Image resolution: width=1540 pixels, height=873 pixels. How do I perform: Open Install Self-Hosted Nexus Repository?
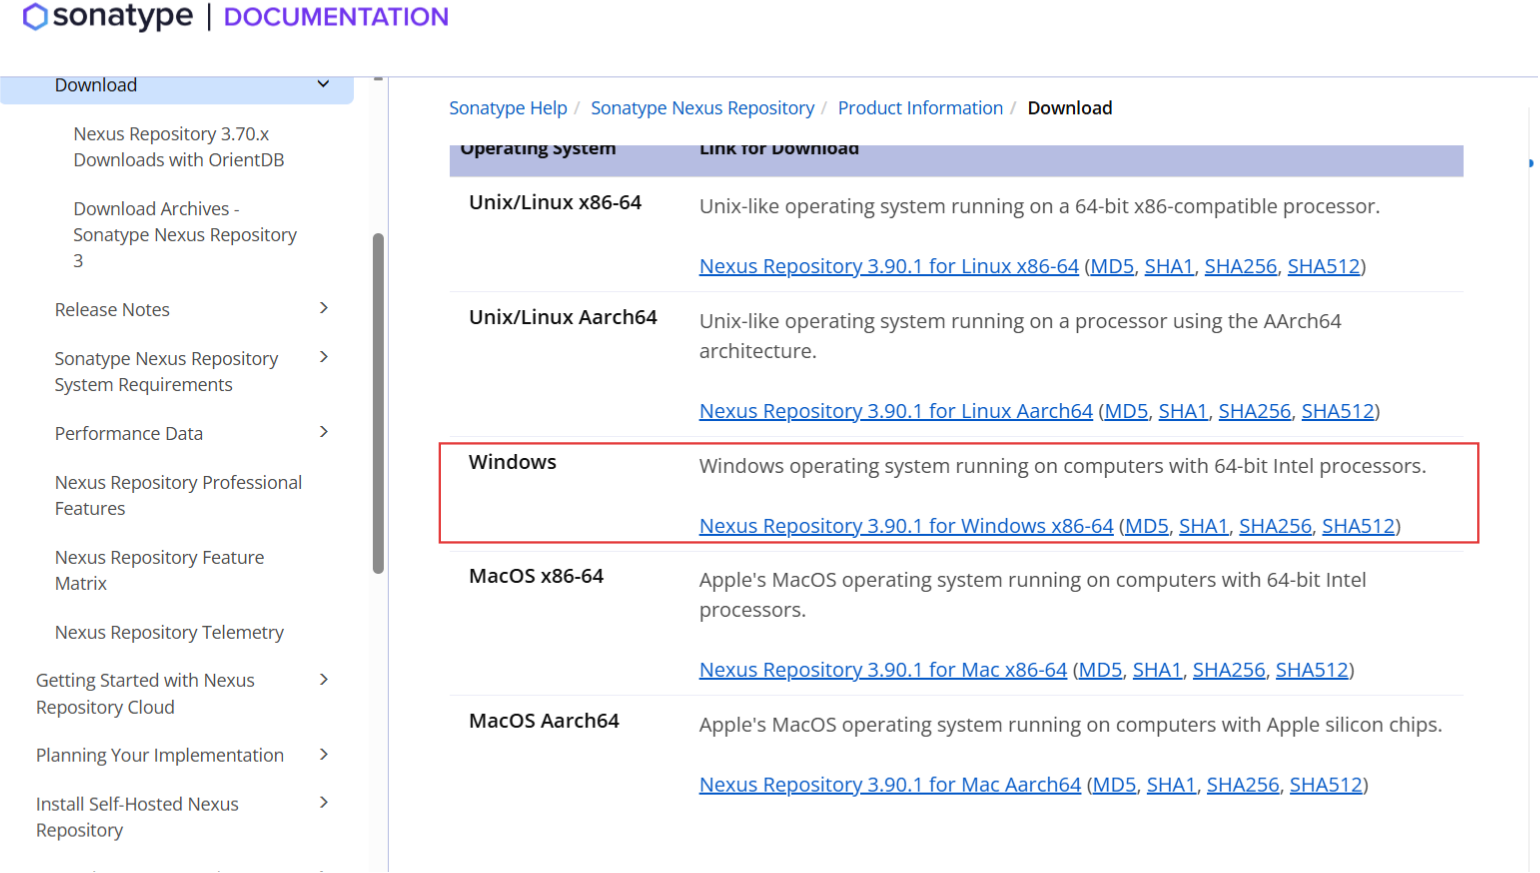point(137,818)
